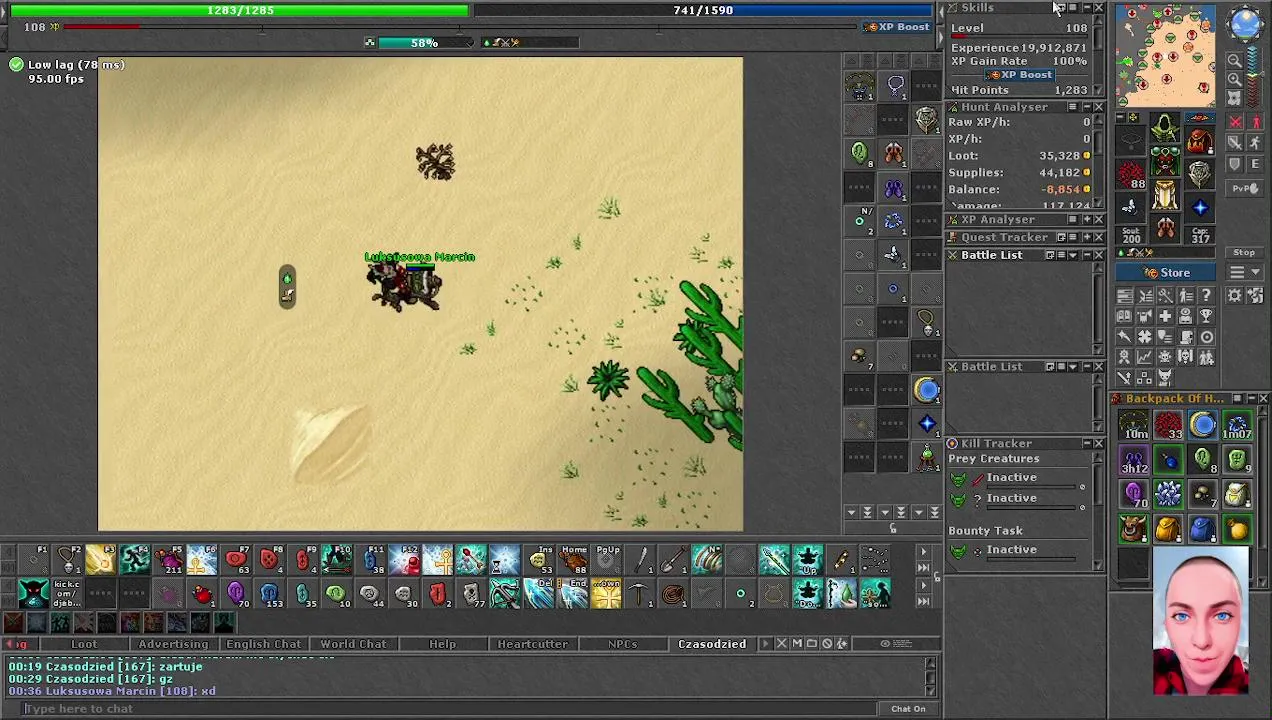Open first Battle List filter dropdown arrow
The image size is (1272, 720).
click(1073, 255)
